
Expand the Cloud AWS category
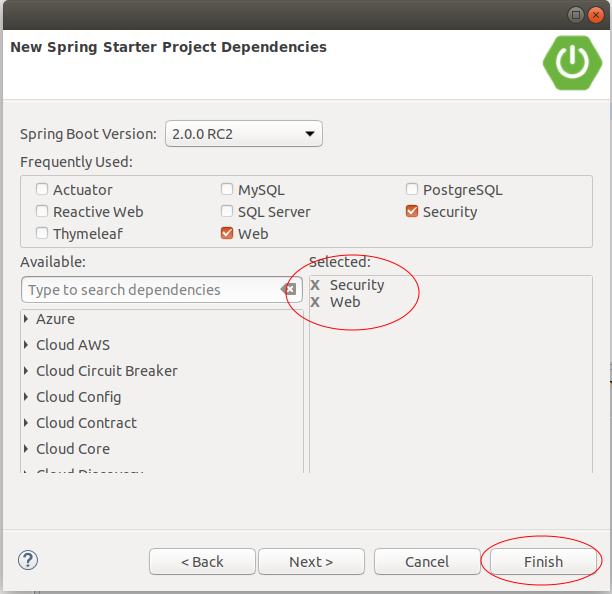[x=26, y=345]
